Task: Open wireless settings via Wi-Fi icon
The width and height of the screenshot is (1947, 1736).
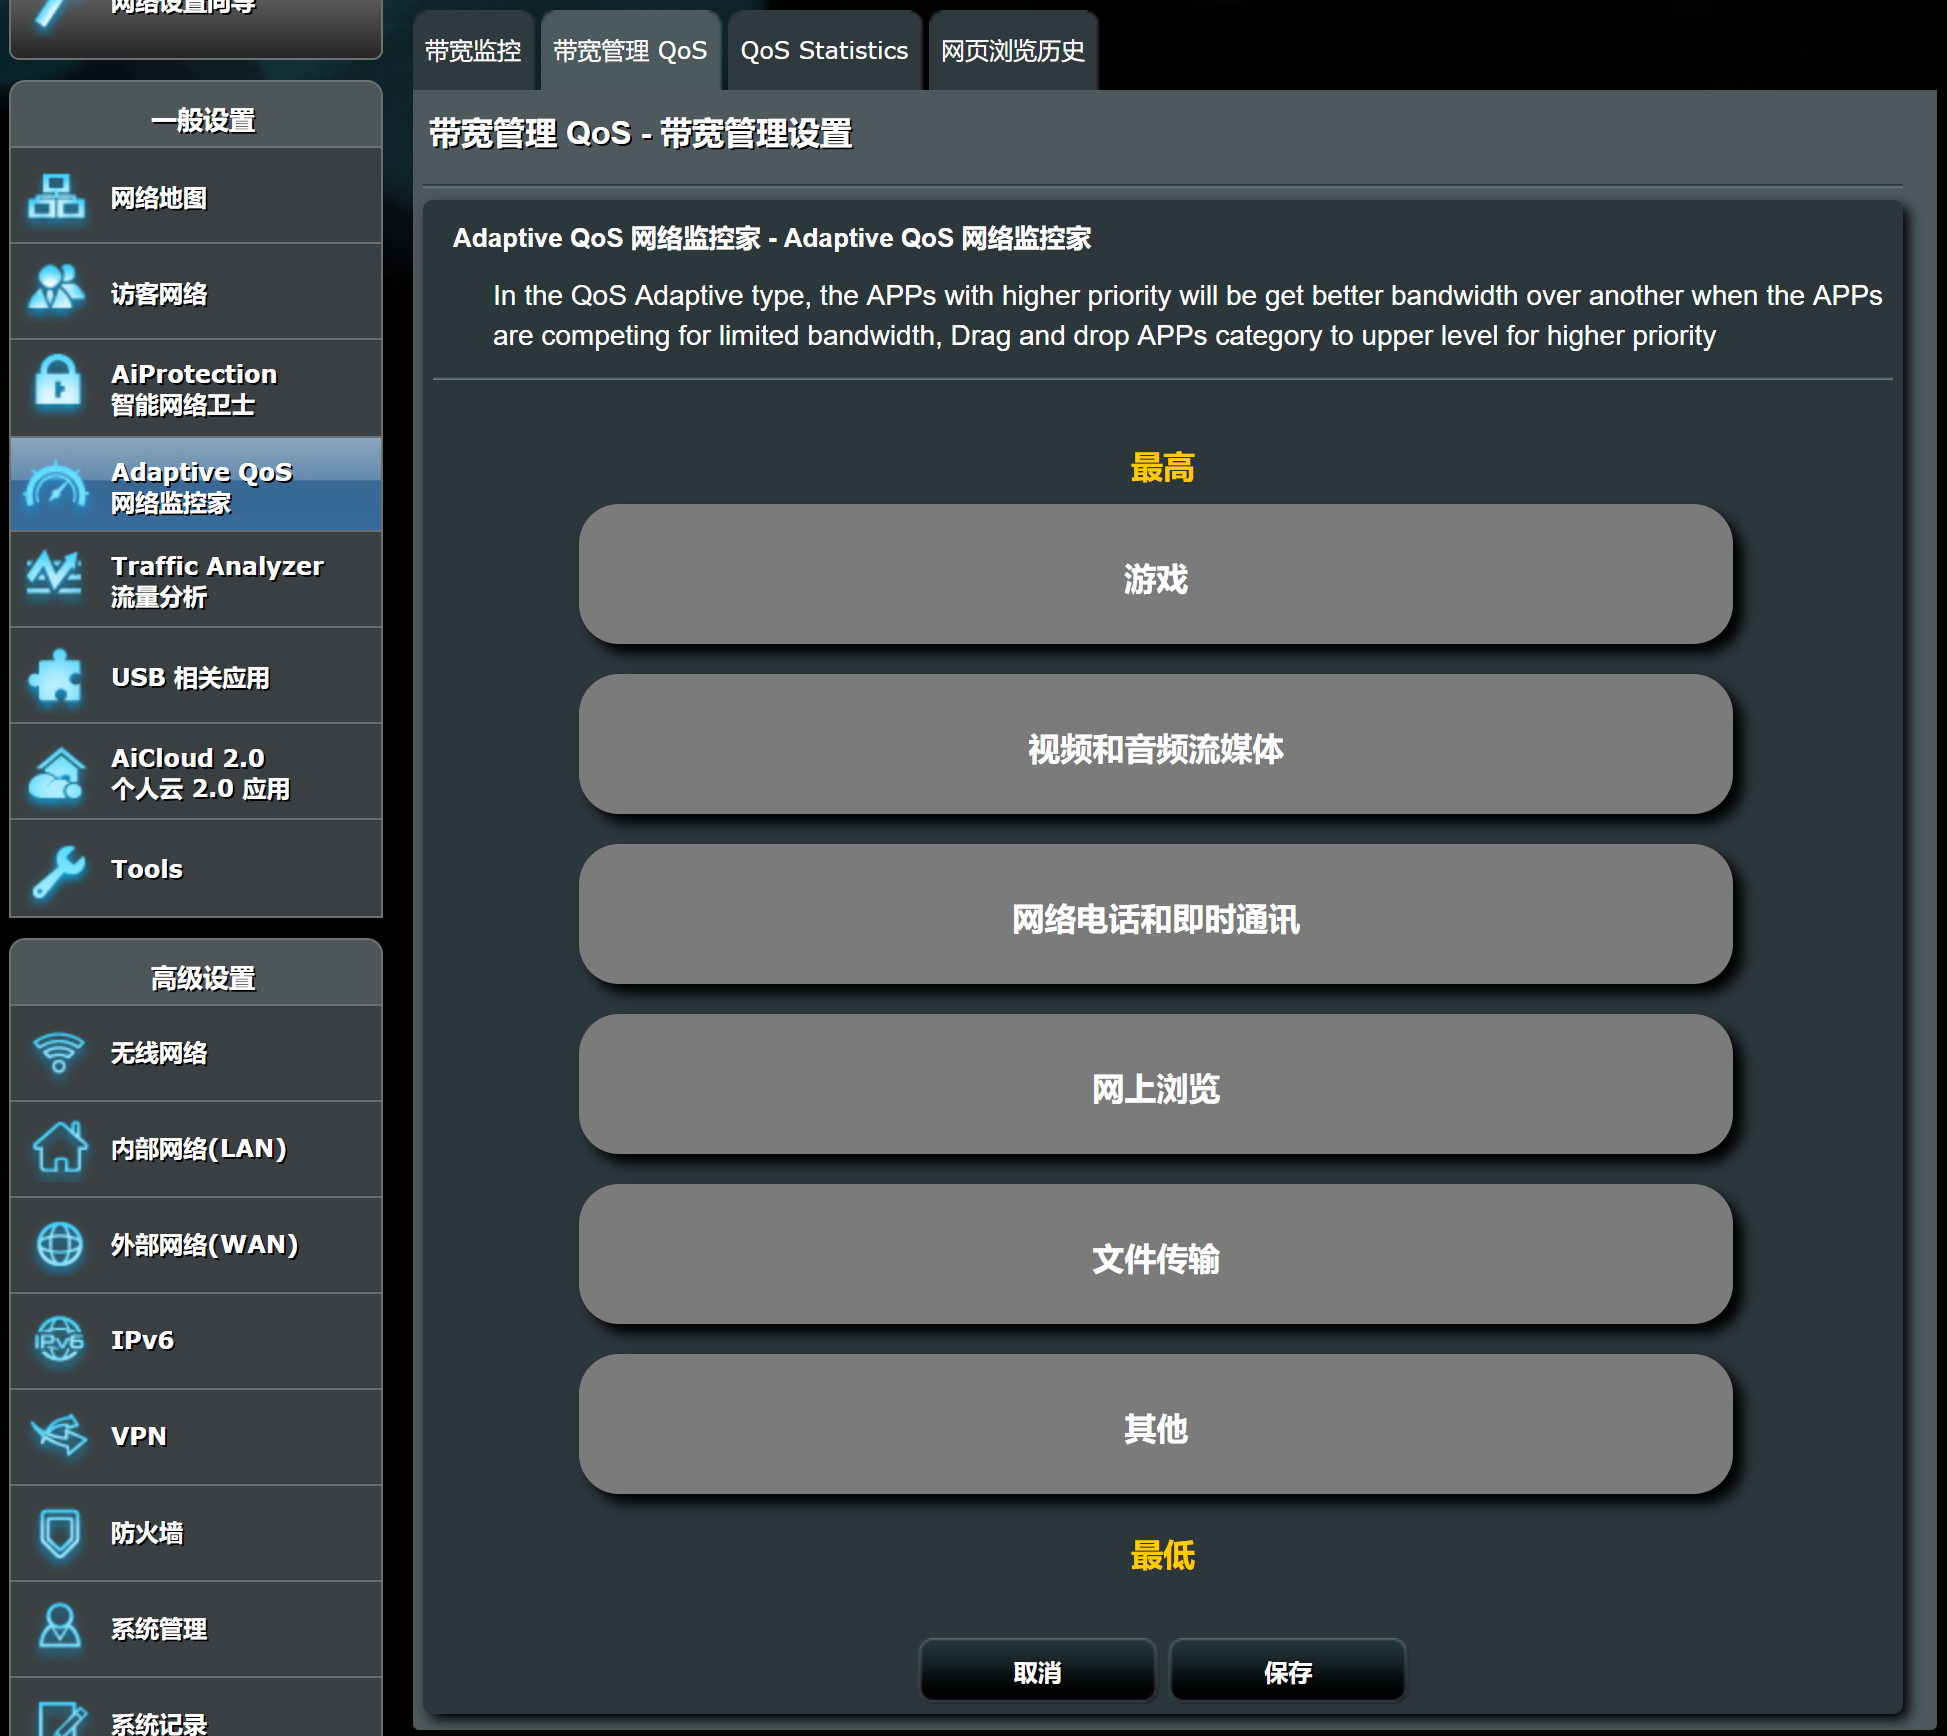Action: pos(59,1053)
